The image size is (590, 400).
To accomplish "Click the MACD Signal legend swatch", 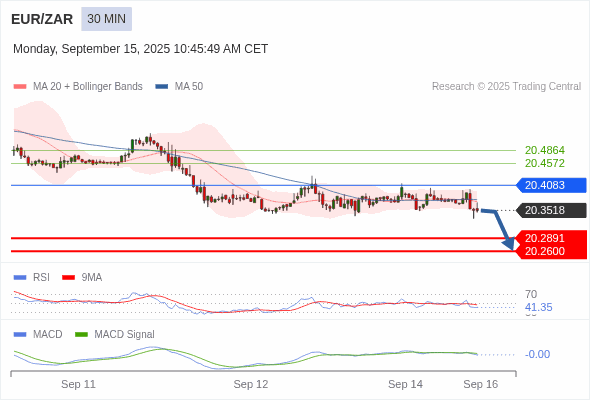I will click(x=81, y=334).
